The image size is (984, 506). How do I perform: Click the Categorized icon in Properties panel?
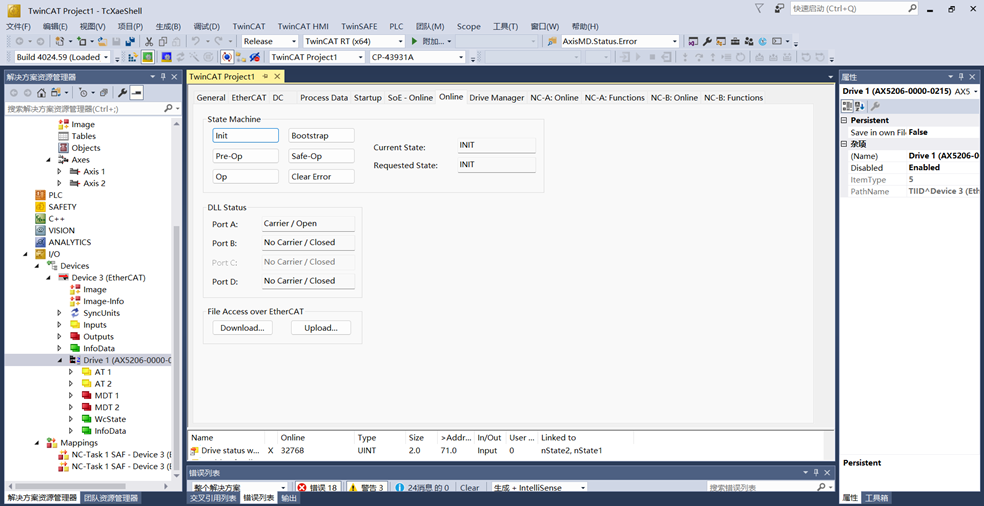click(x=847, y=106)
